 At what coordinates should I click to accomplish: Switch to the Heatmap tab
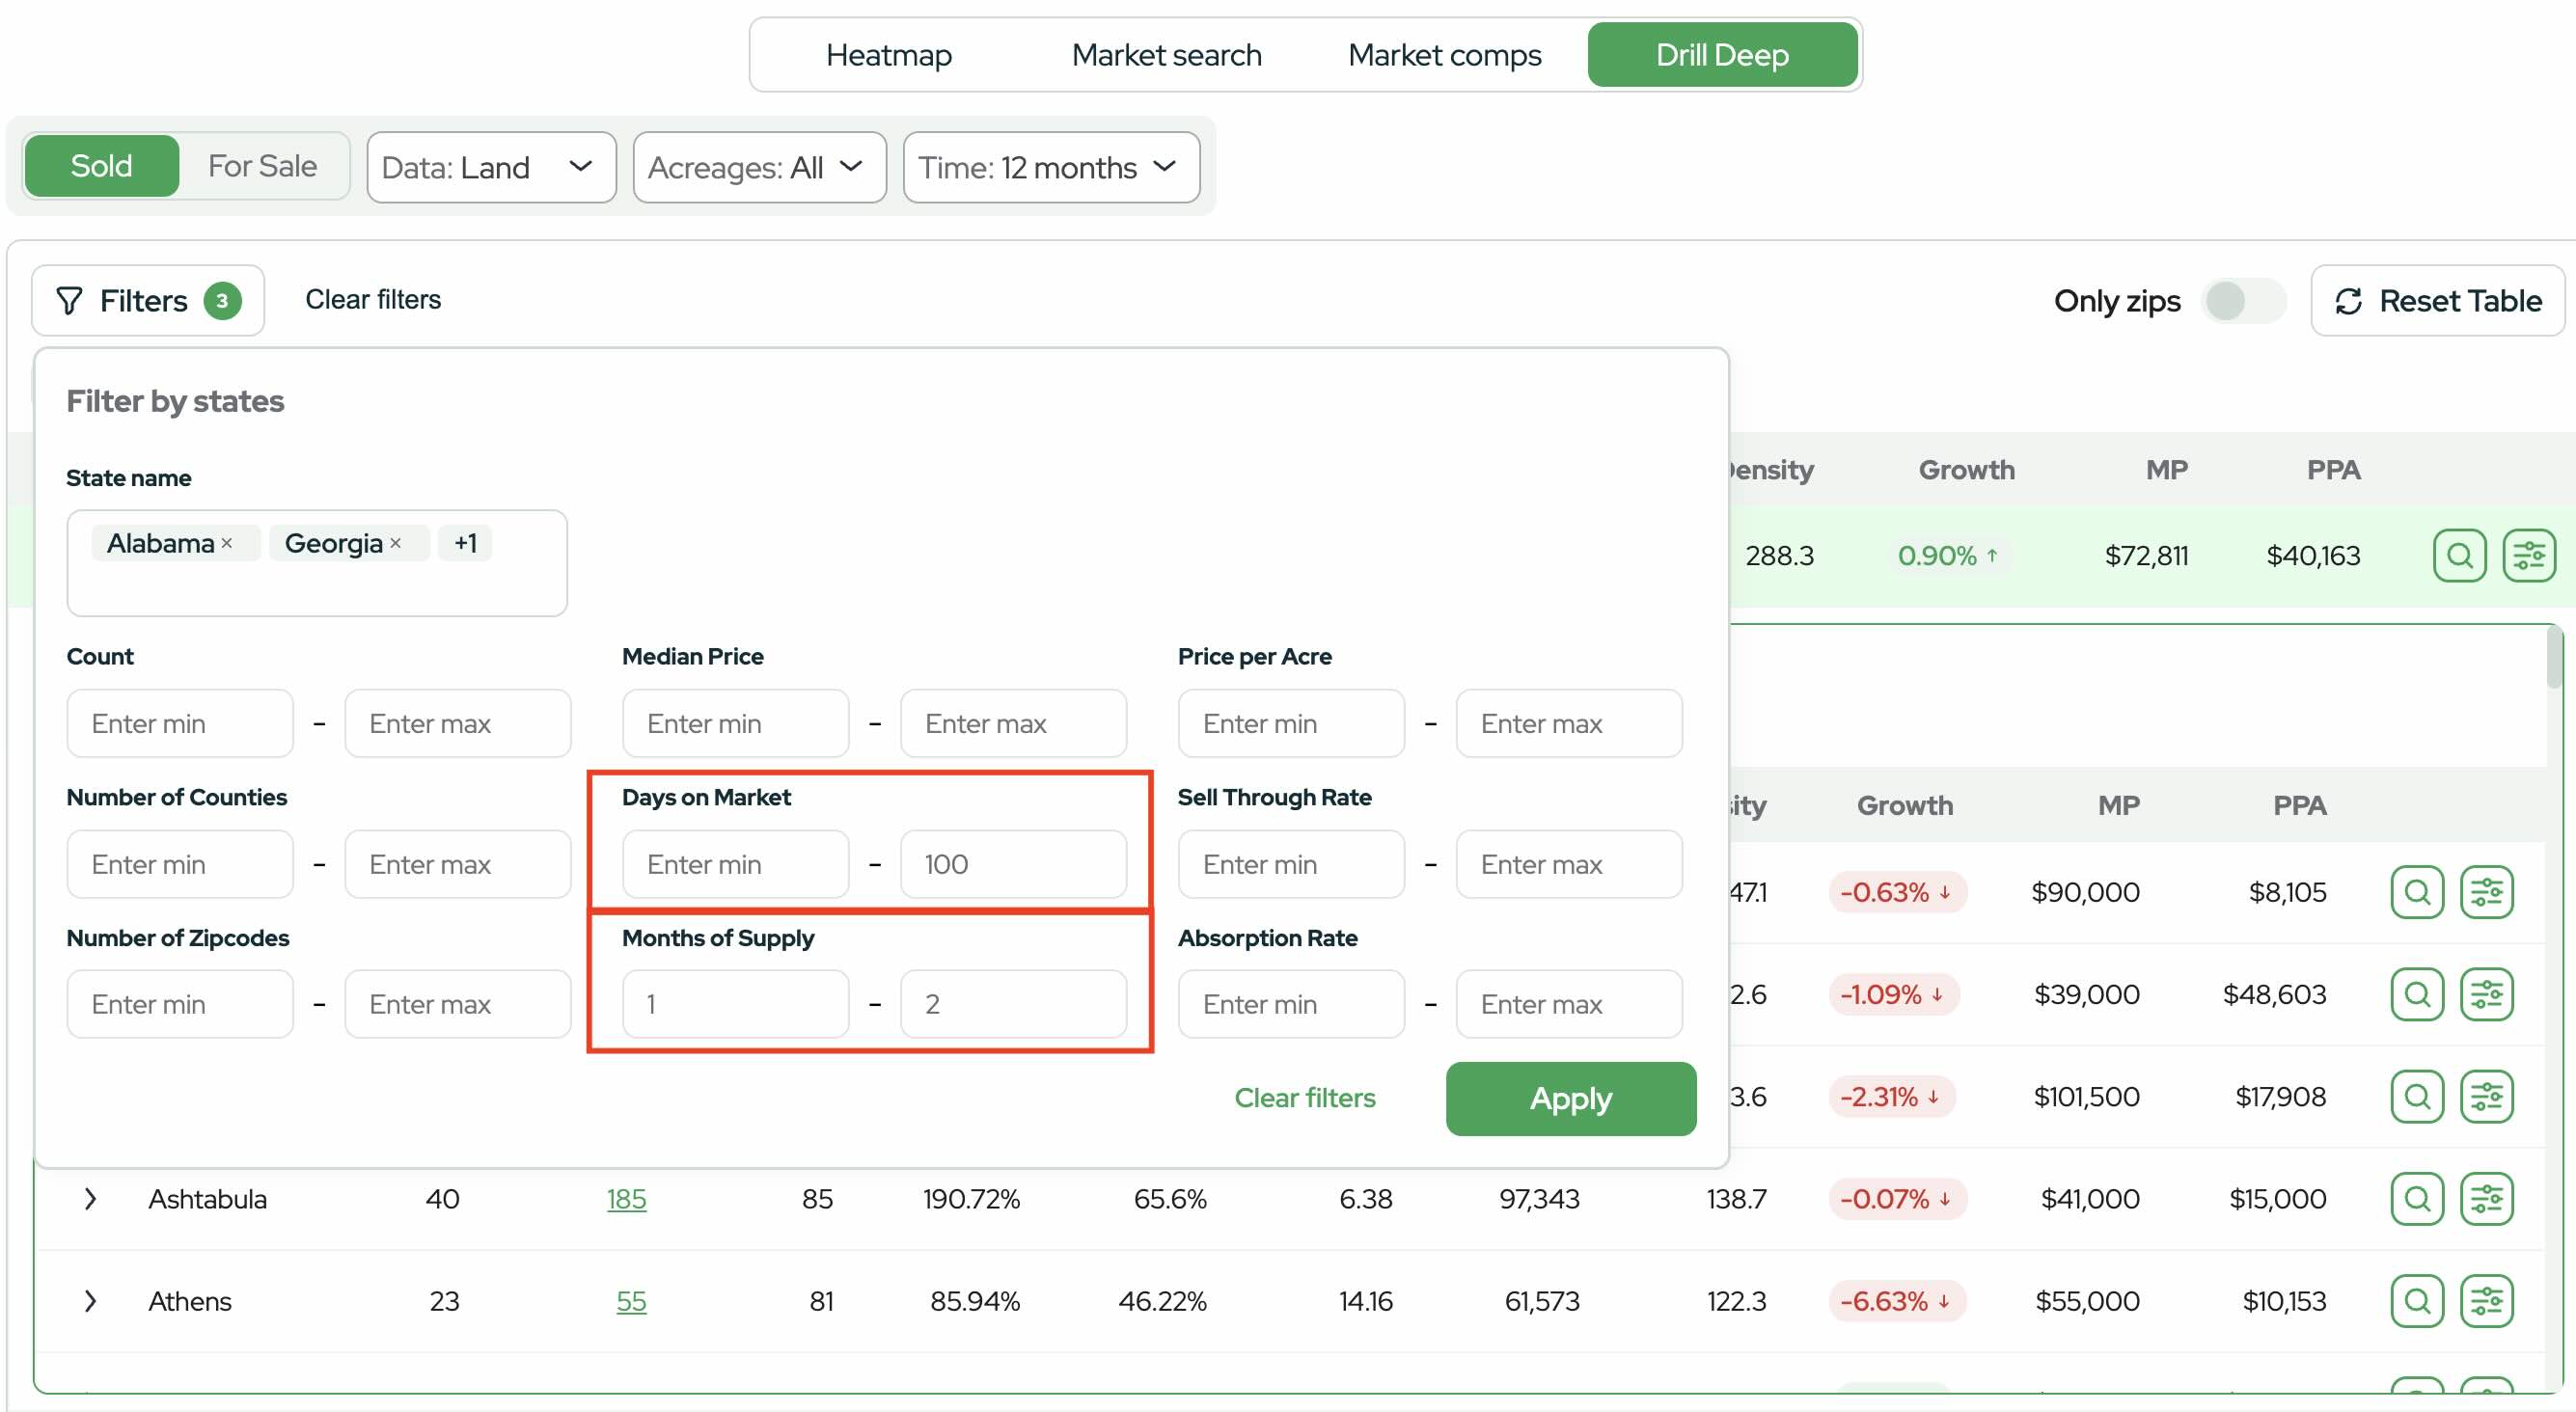pos(888,55)
